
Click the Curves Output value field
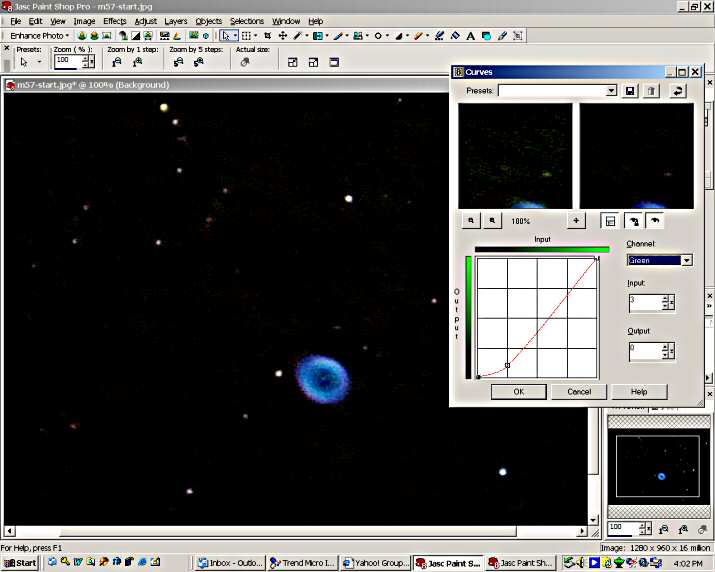644,351
